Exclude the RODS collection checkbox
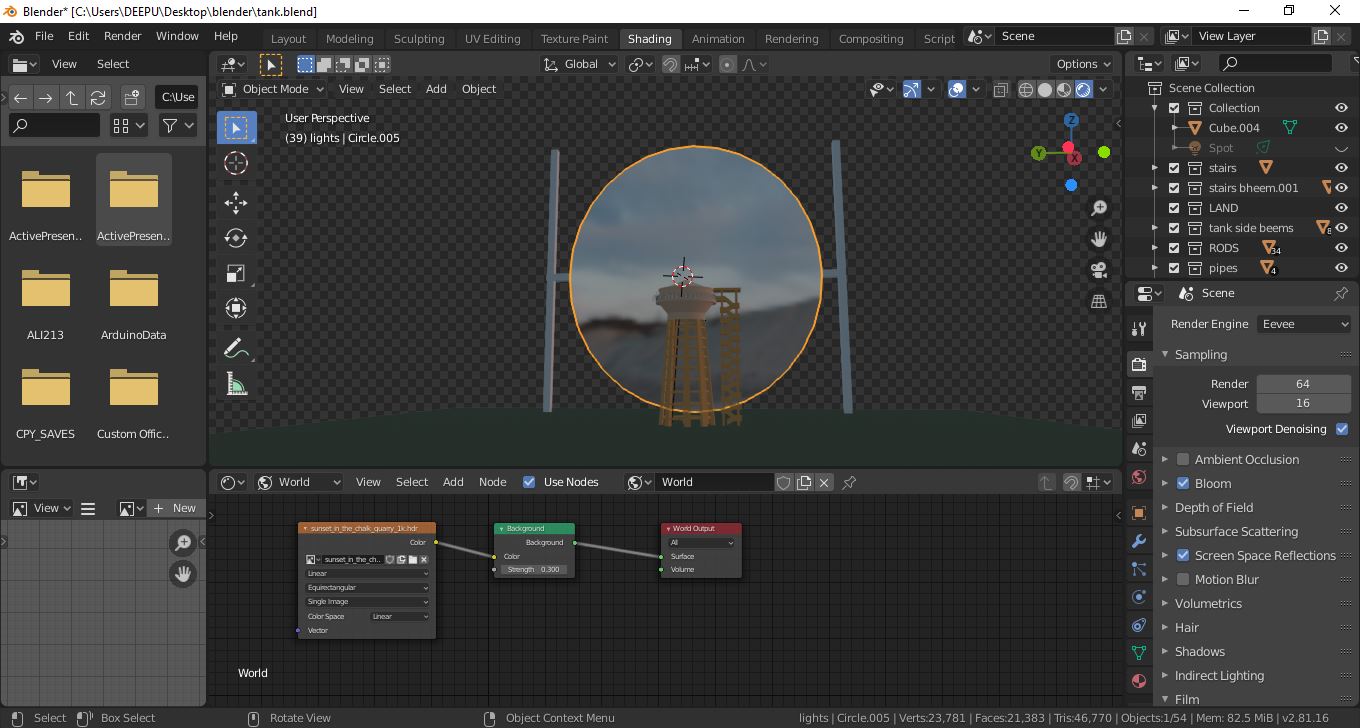Viewport: 1360px width, 728px height. pos(1174,248)
